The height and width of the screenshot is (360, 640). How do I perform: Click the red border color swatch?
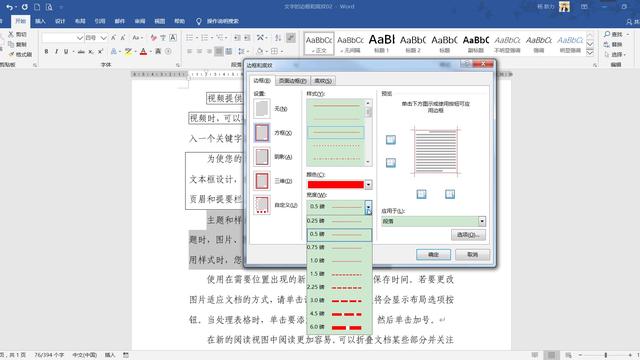coord(336,184)
